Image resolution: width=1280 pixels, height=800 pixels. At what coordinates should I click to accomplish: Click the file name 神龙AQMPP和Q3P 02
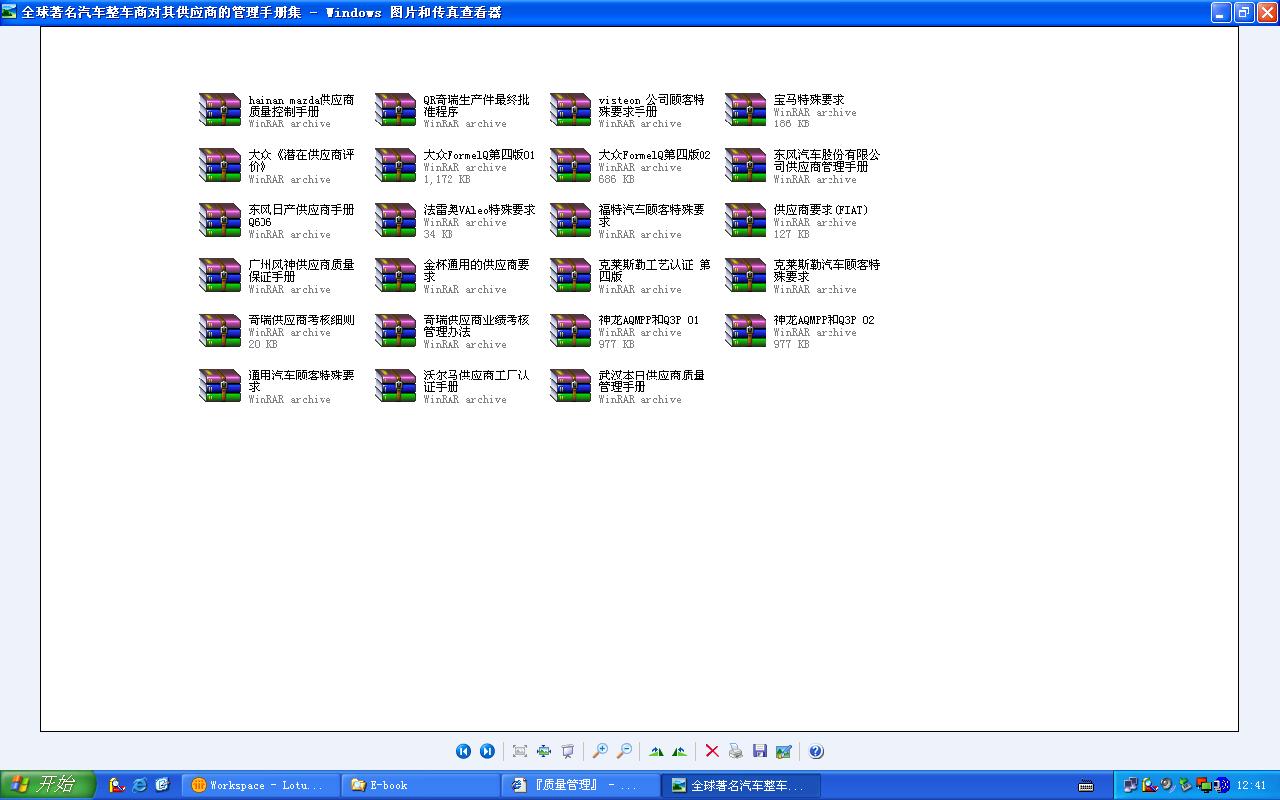824,320
